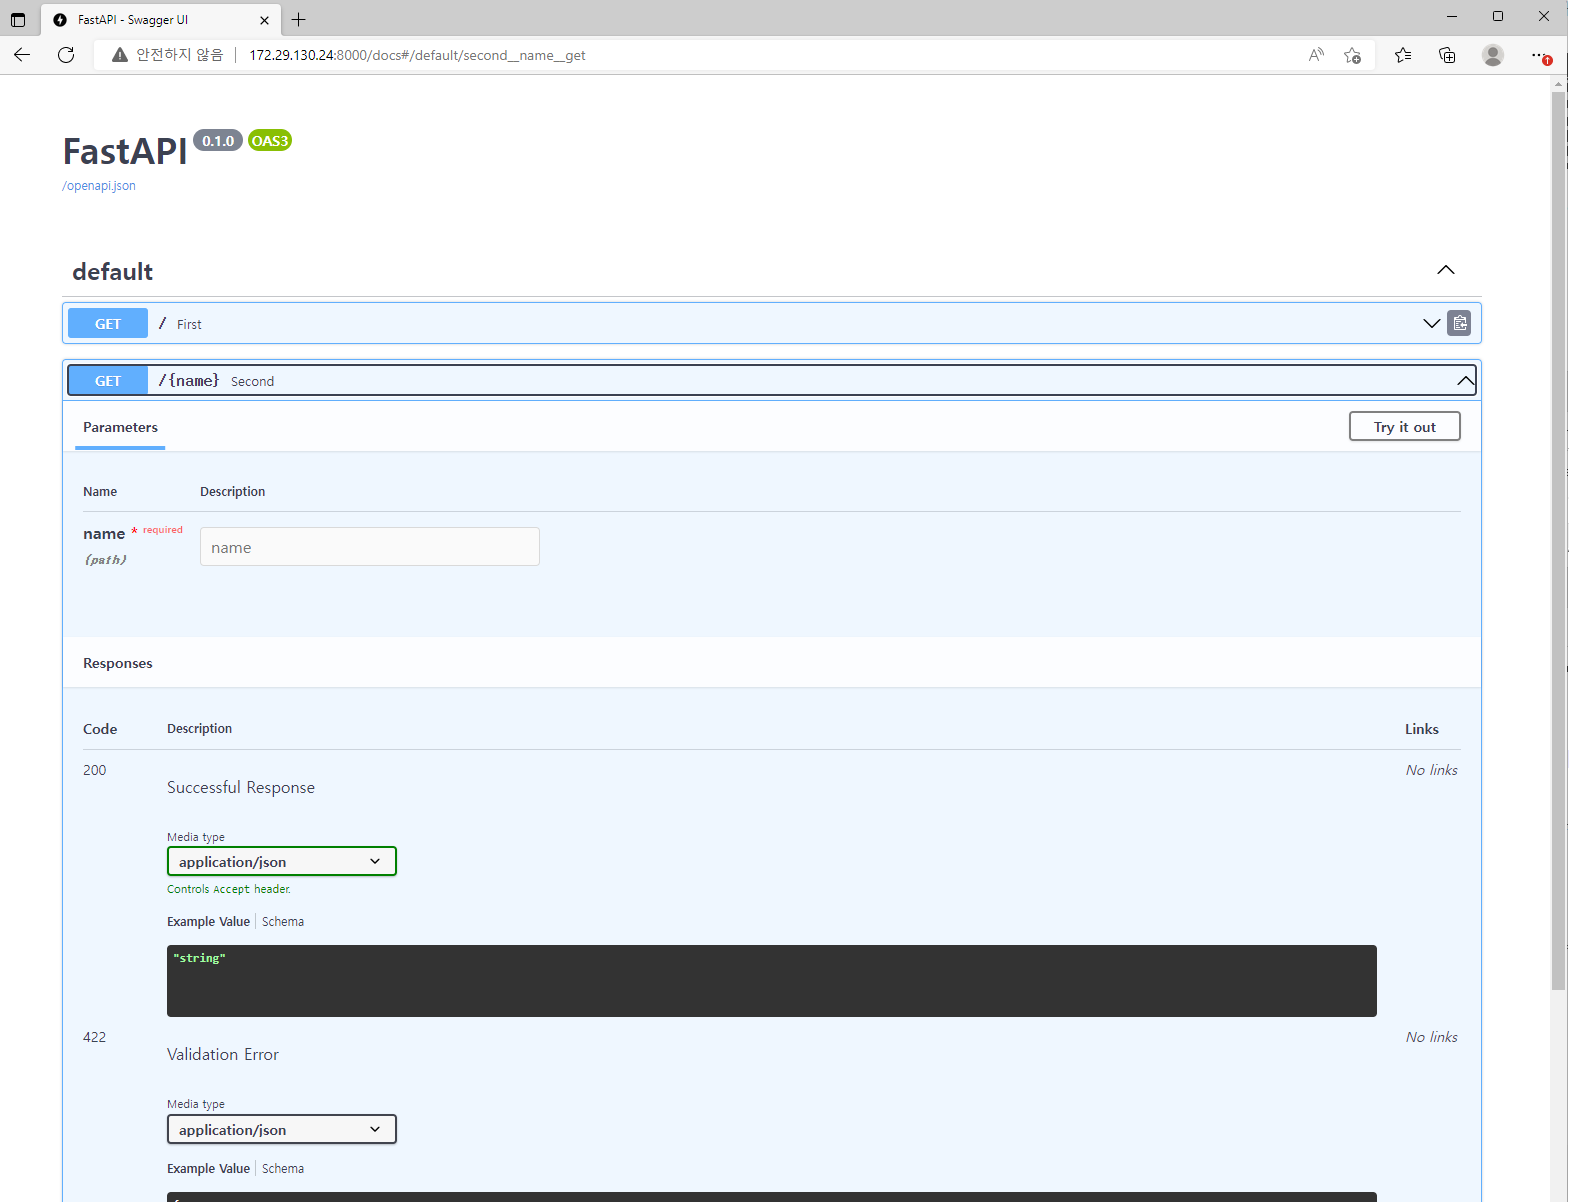
Task: Click the No links text for 200 response
Action: tap(1432, 770)
